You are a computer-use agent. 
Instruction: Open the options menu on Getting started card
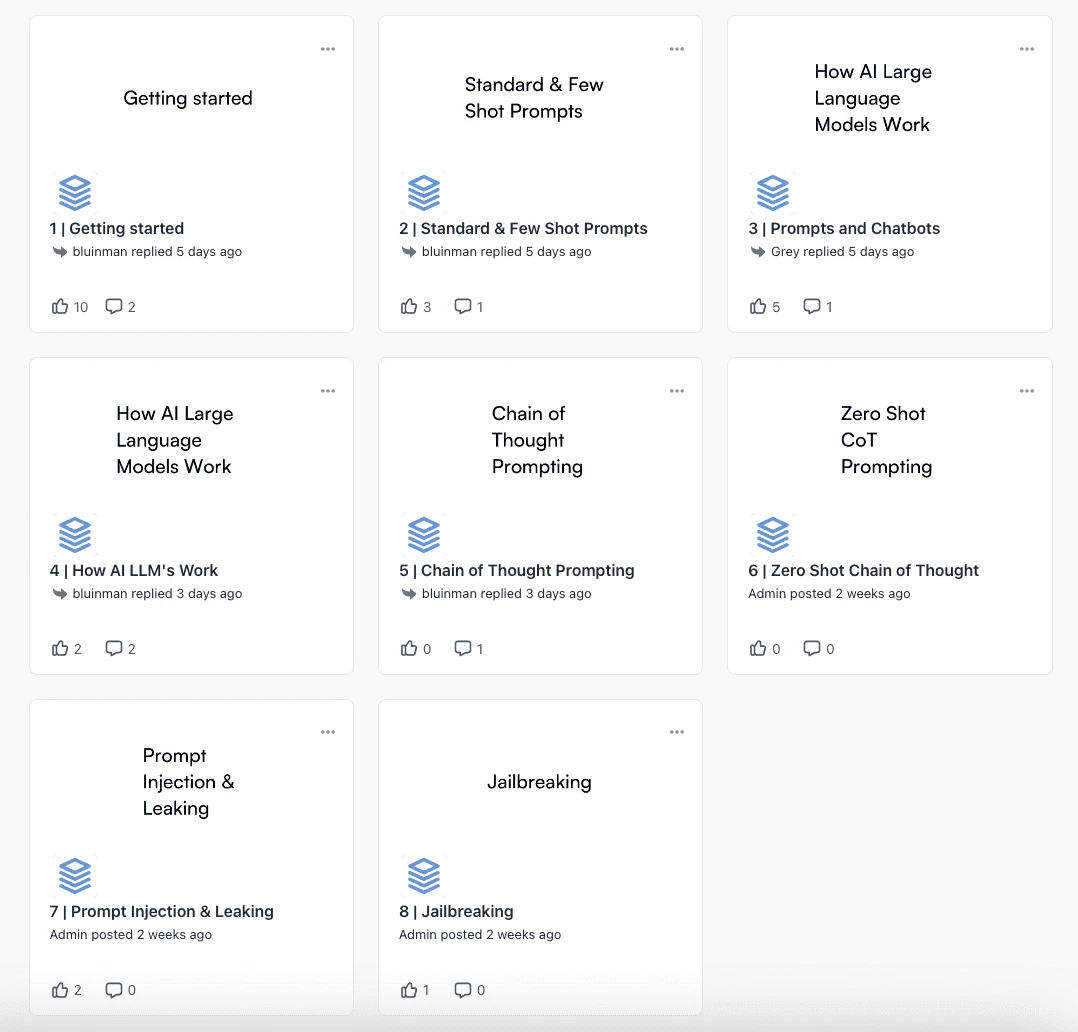(x=328, y=48)
